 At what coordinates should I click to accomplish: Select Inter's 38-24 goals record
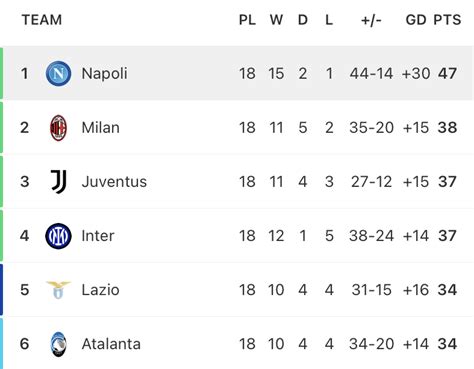pos(371,236)
